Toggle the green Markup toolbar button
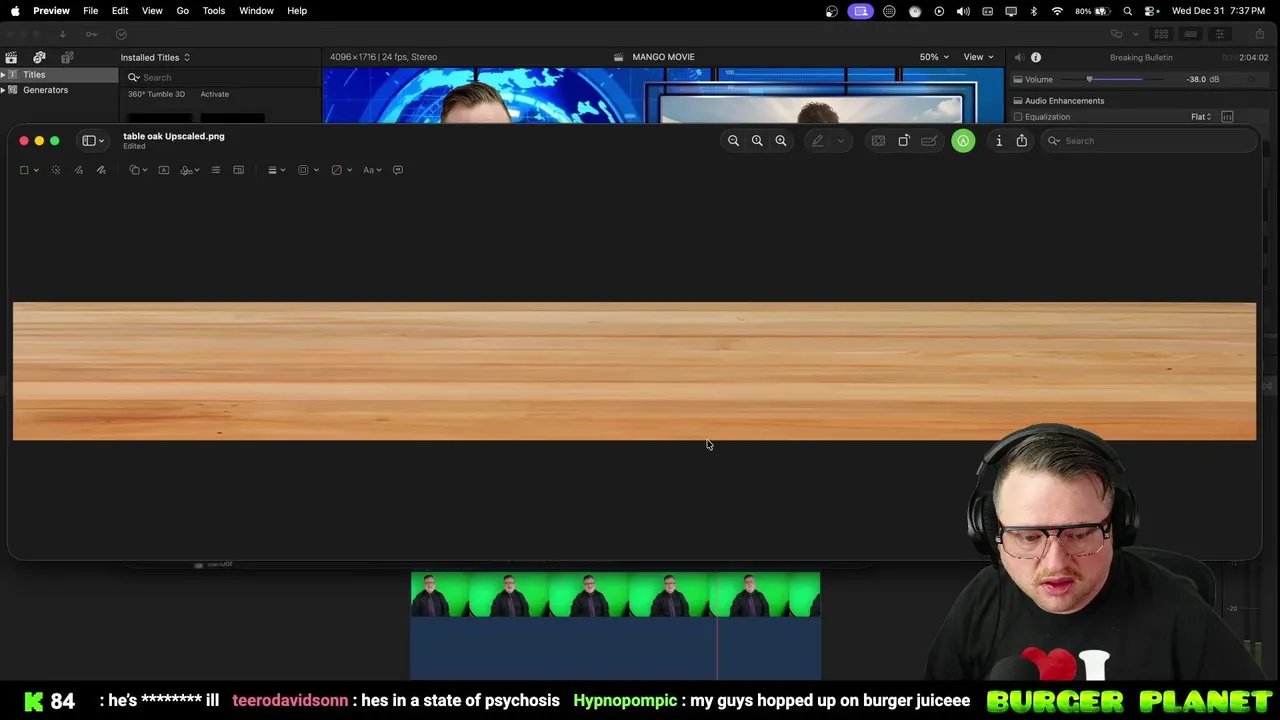This screenshot has height=720, width=1280. [963, 141]
